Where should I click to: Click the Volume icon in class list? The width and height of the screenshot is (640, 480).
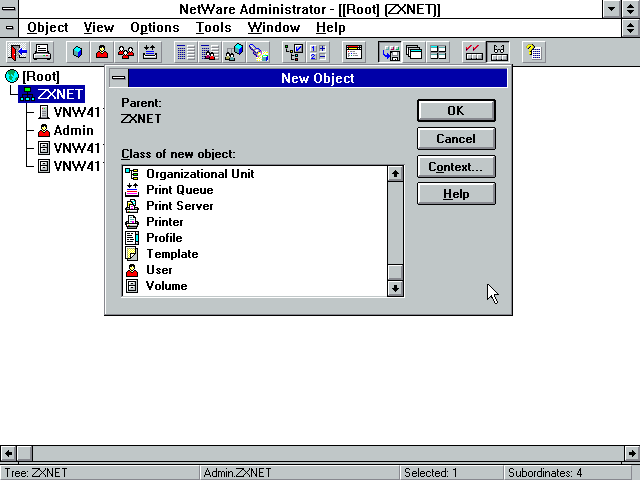(x=132, y=286)
